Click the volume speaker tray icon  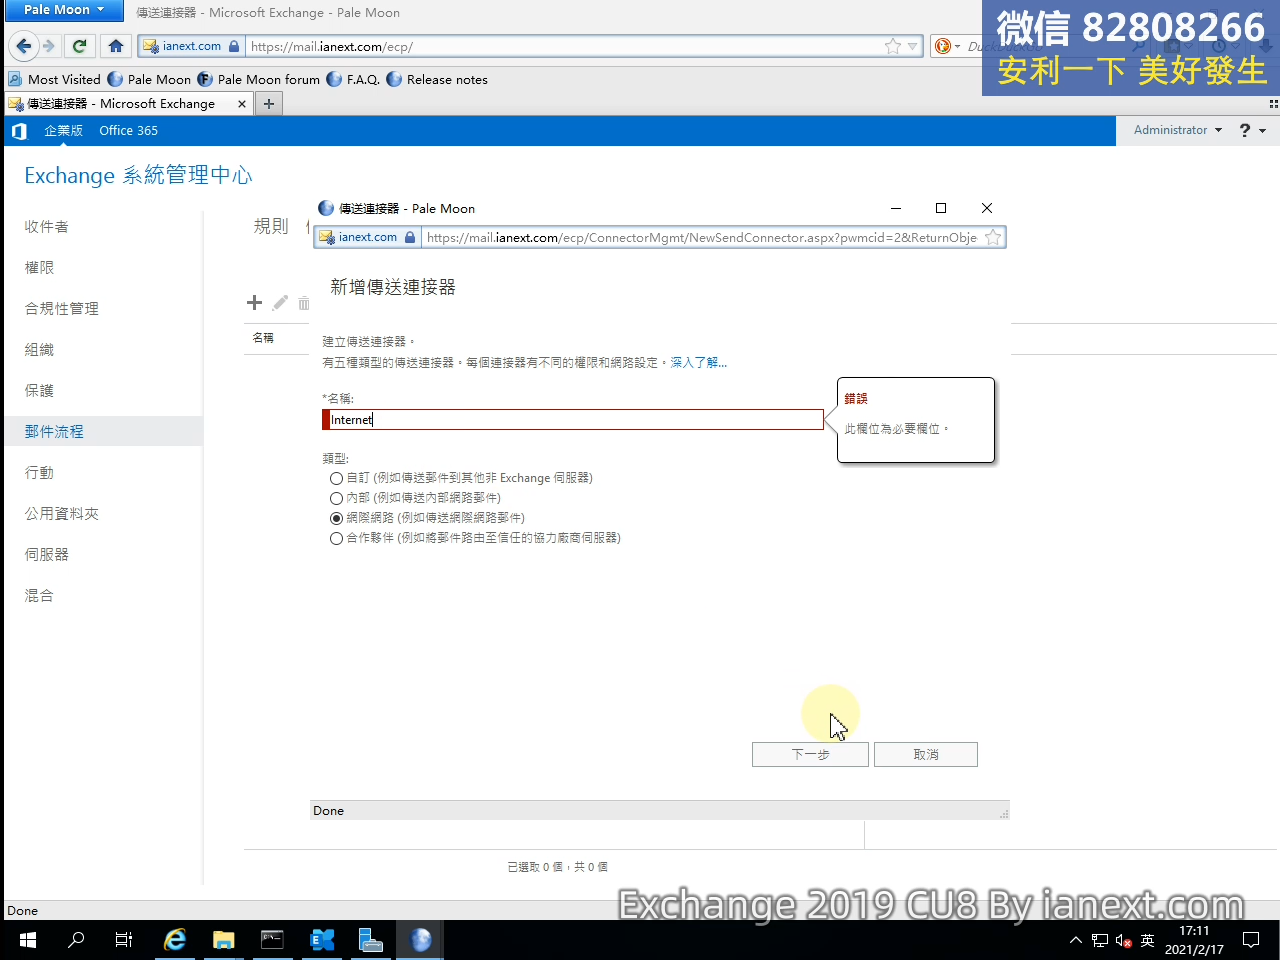[1123, 941]
